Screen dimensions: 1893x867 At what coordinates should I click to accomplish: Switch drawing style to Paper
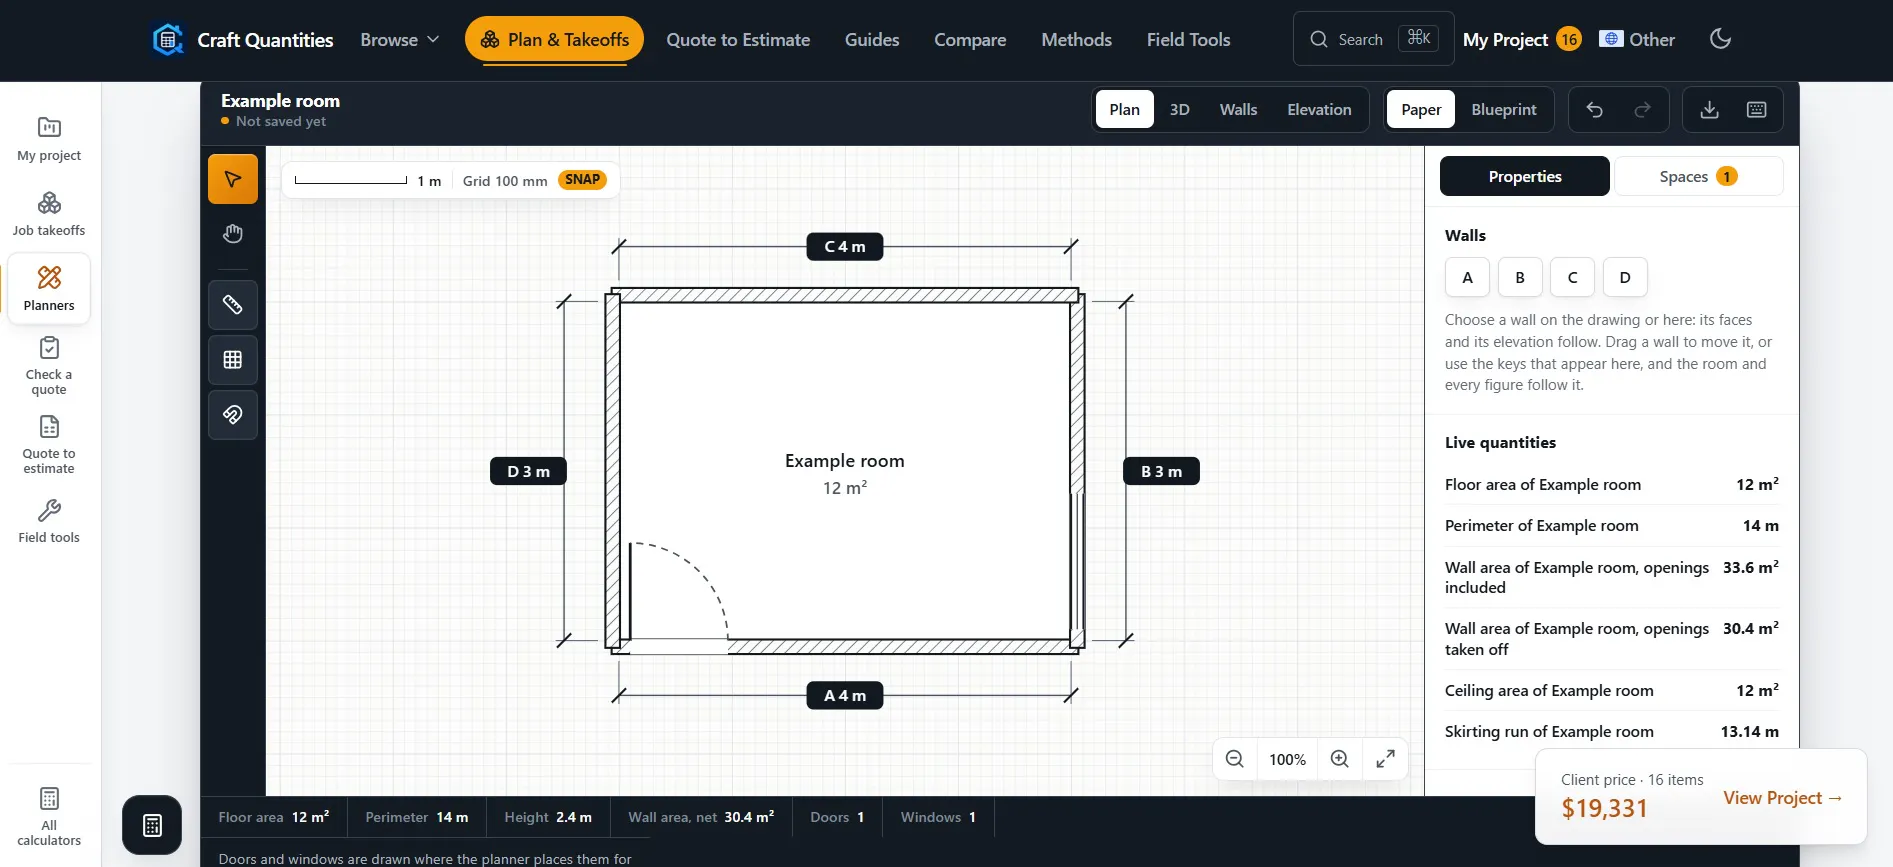(1421, 110)
